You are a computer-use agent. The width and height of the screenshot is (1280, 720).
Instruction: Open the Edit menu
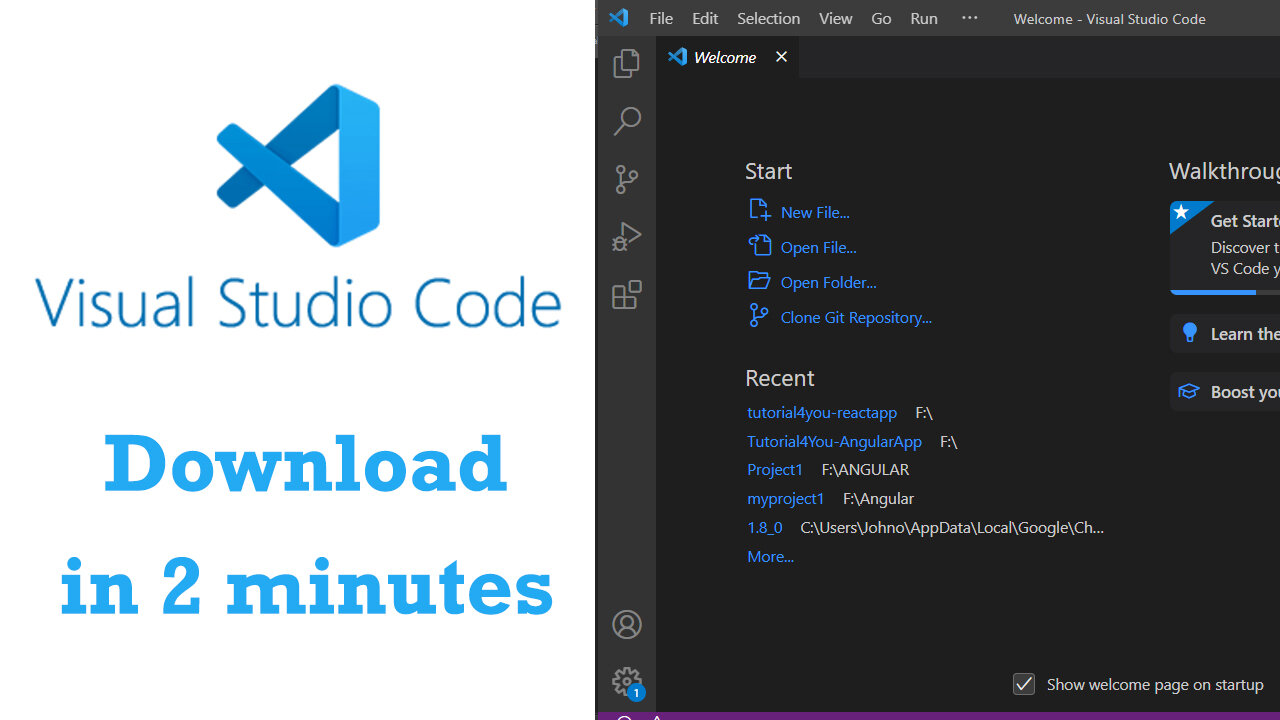(705, 18)
